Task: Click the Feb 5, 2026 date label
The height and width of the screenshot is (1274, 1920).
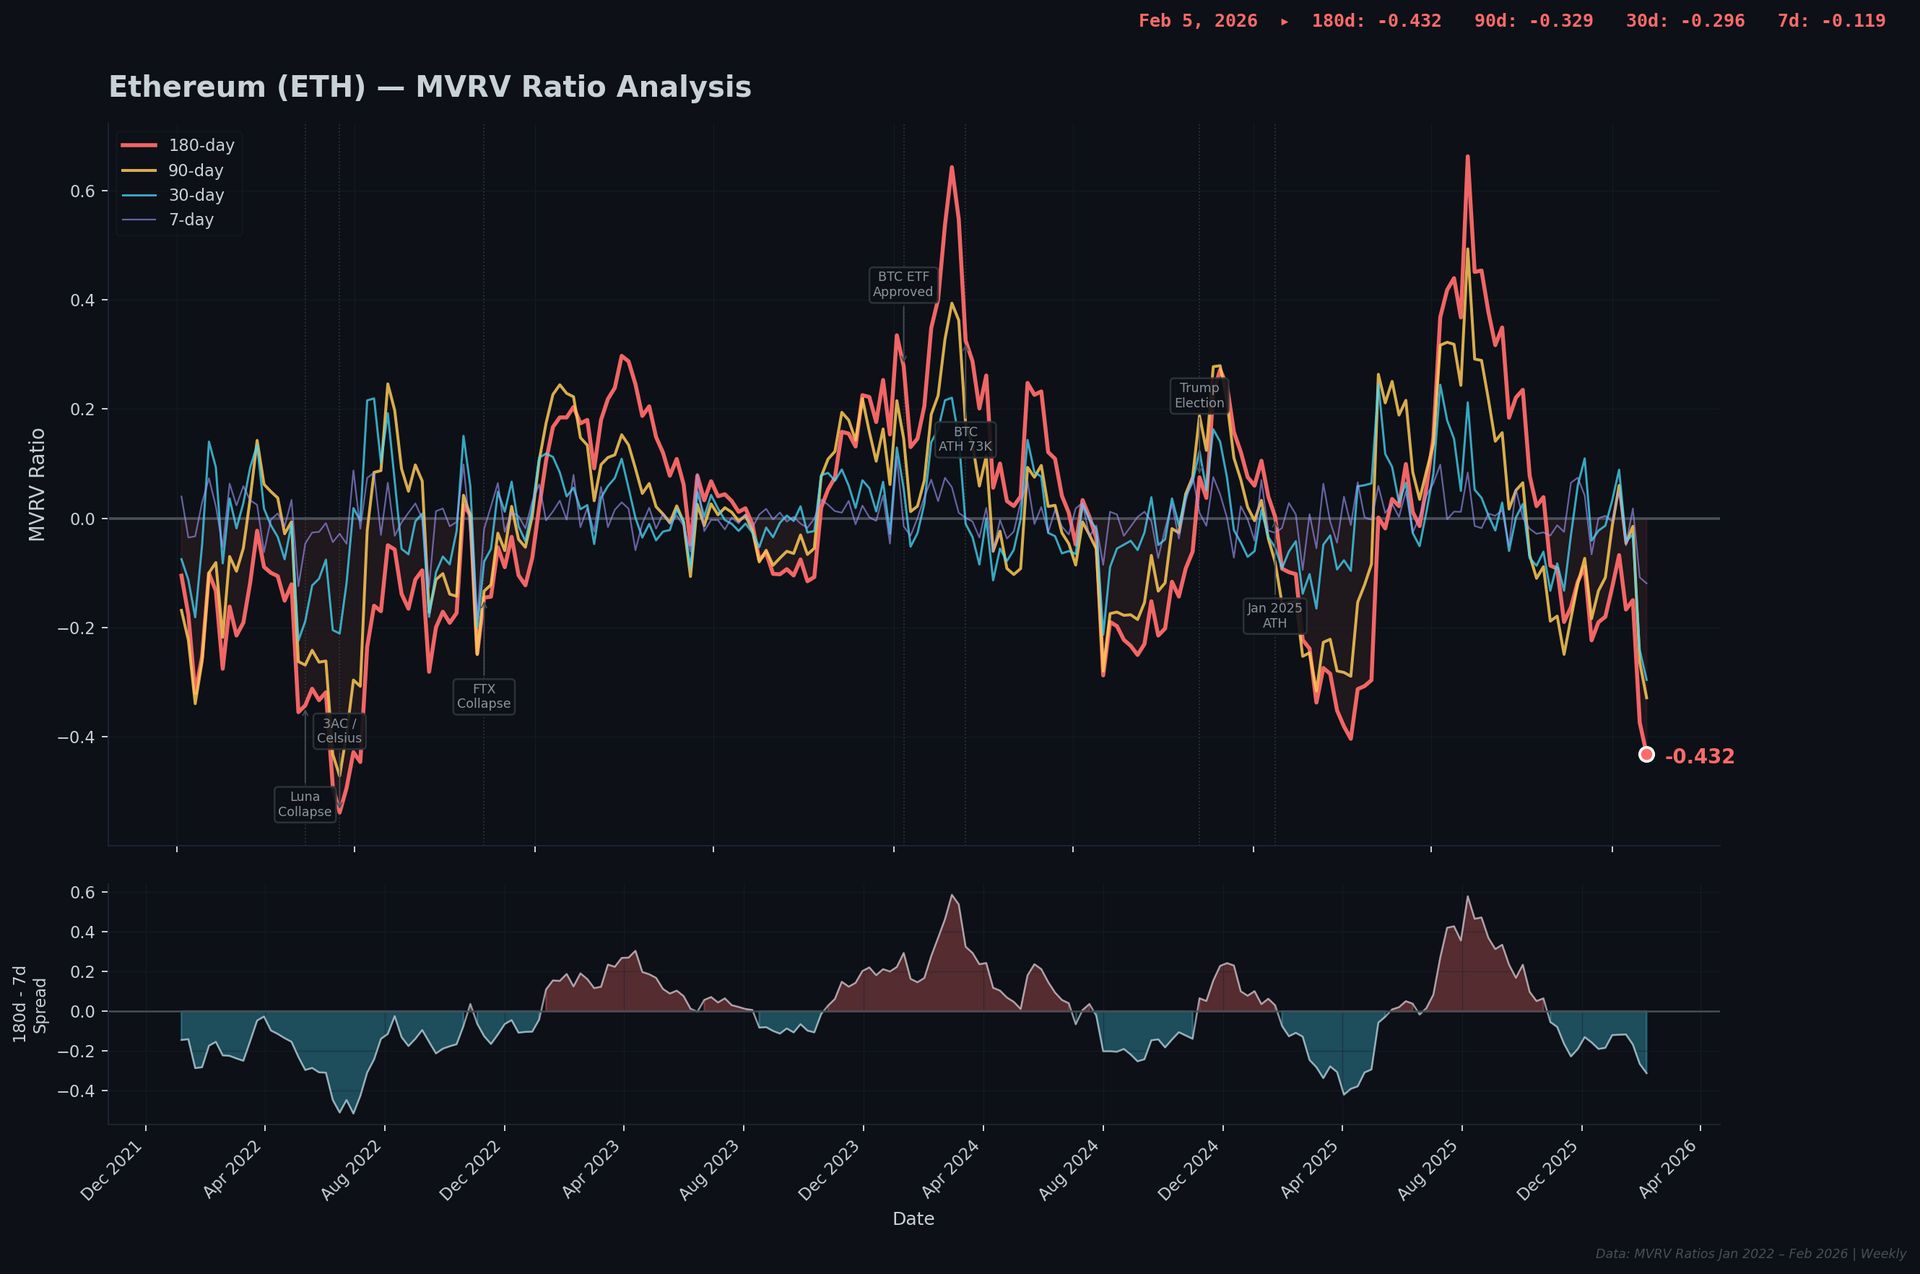Action: coord(1197,21)
